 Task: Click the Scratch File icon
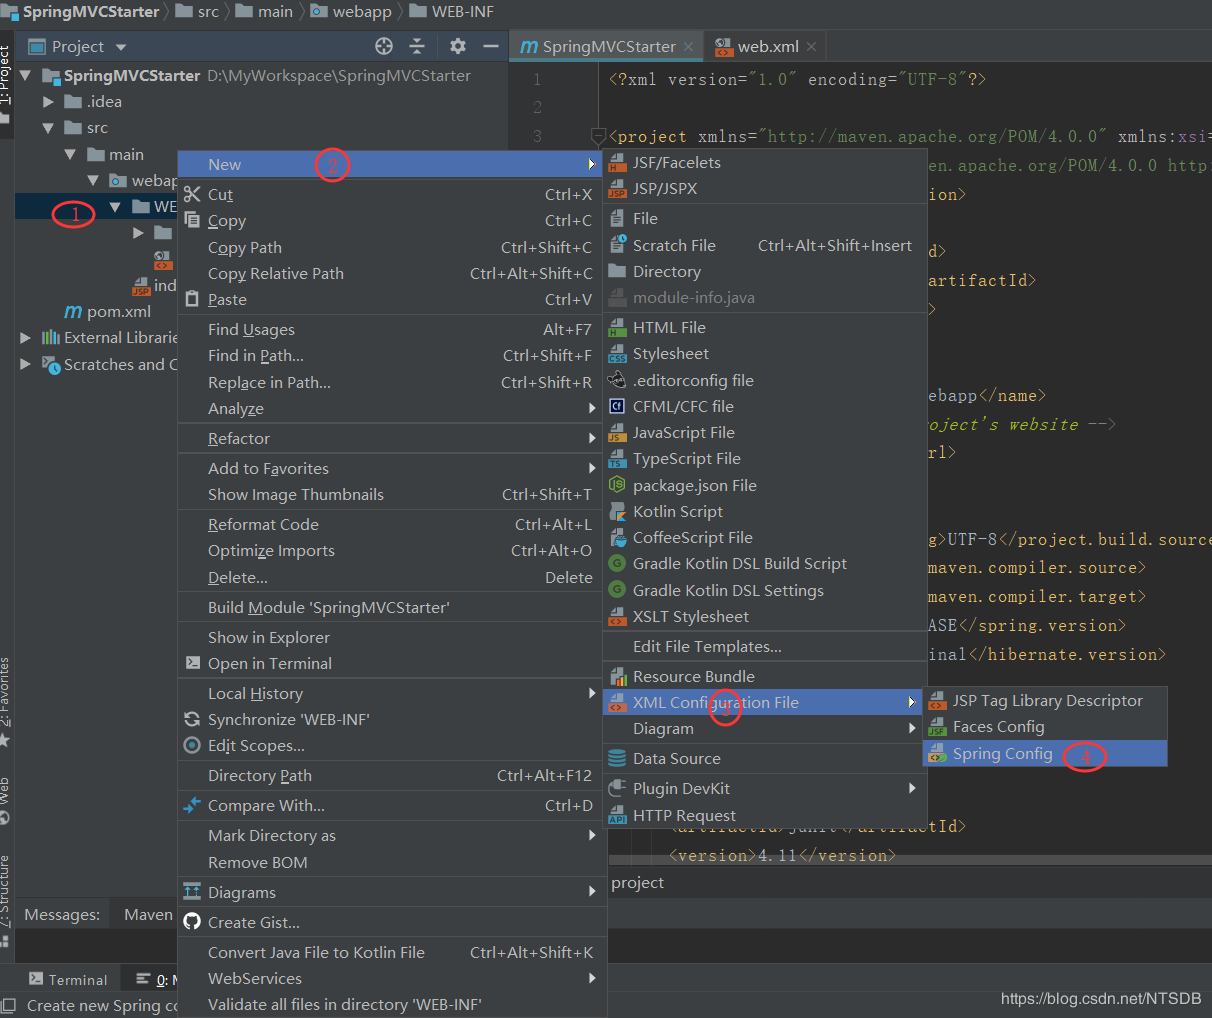coord(618,245)
